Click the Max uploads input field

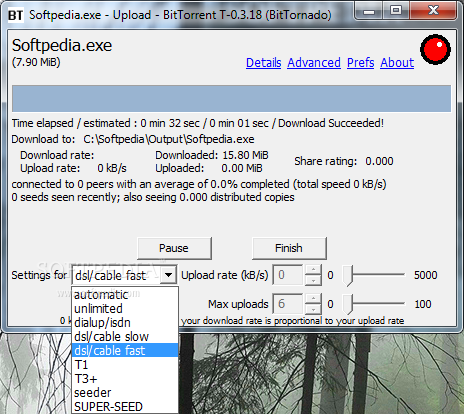288,304
